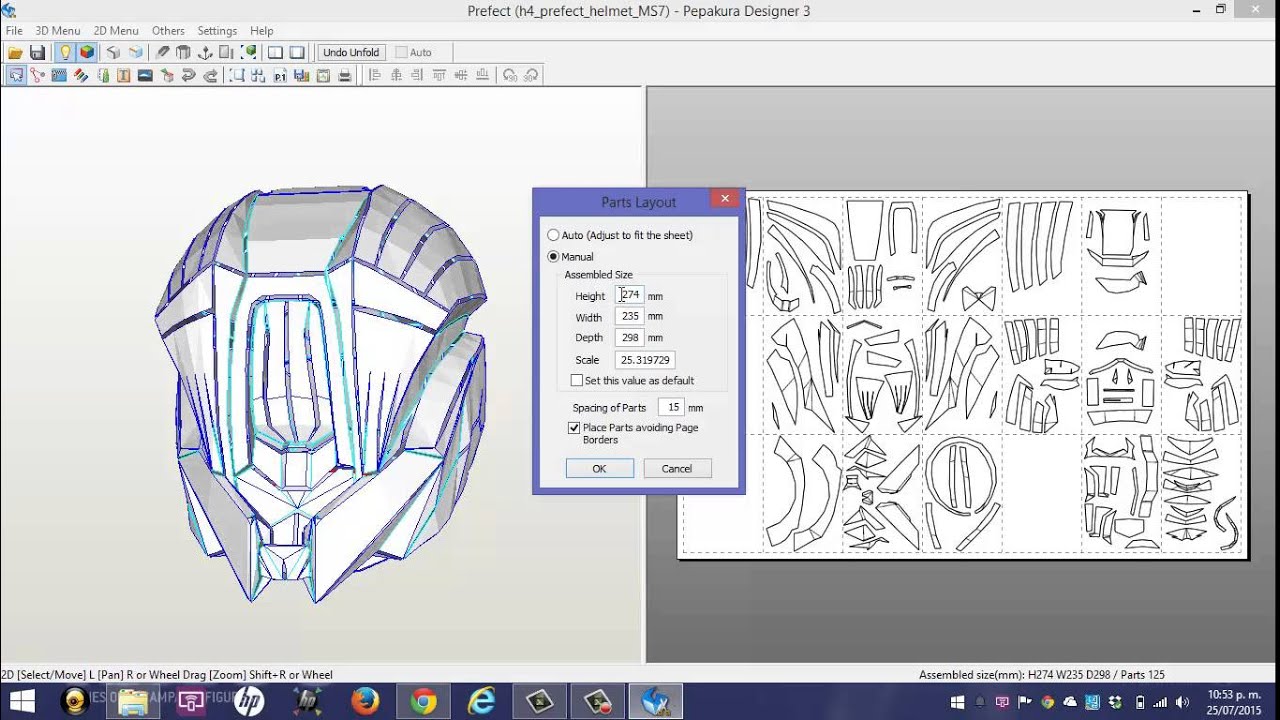Select the Select/Move arrow tool

tap(16, 75)
